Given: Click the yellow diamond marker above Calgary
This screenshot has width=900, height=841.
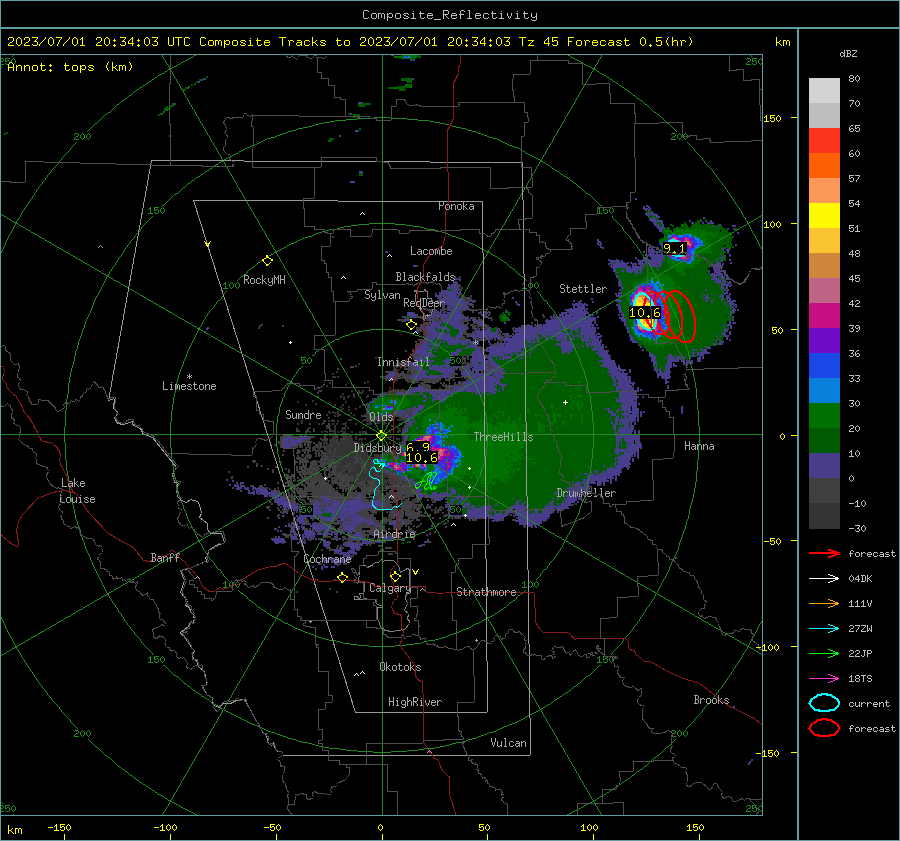Looking at the screenshot, I should click(395, 576).
